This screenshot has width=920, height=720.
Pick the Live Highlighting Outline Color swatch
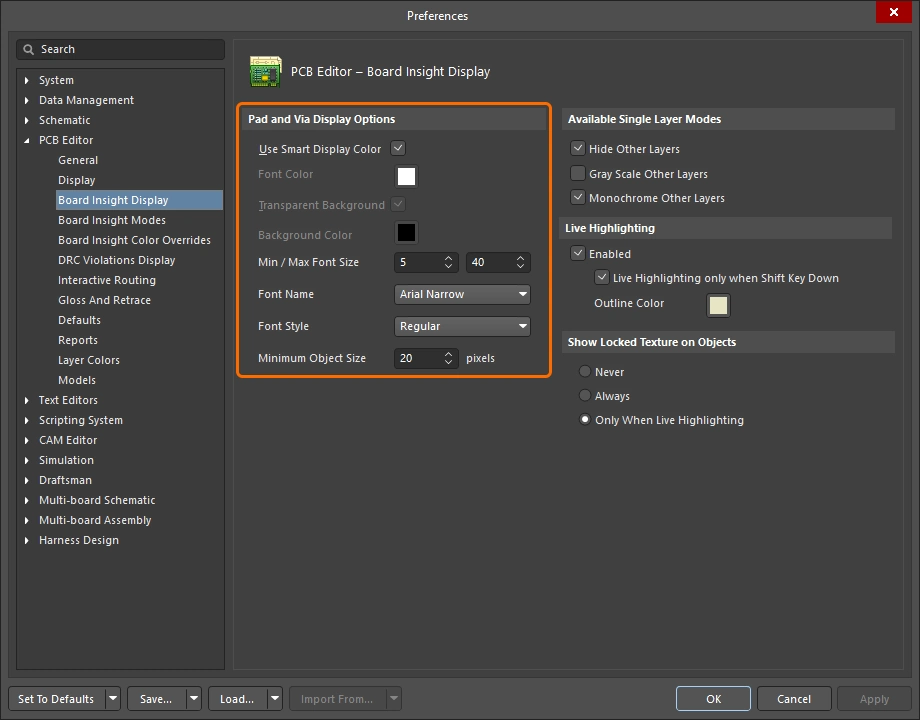click(718, 305)
